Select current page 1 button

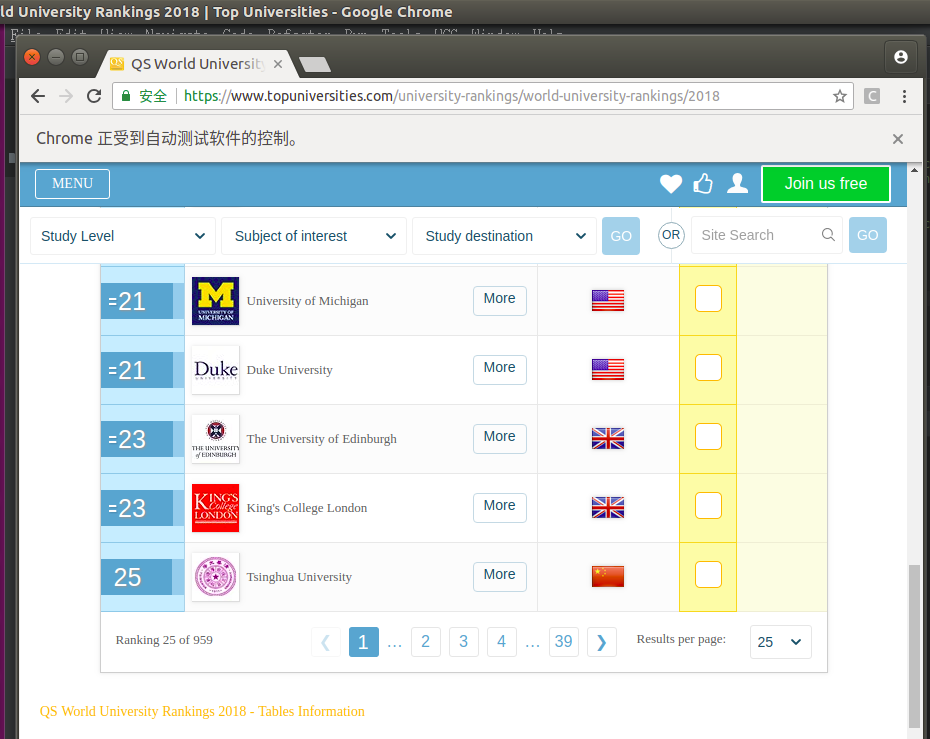[364, 642]
